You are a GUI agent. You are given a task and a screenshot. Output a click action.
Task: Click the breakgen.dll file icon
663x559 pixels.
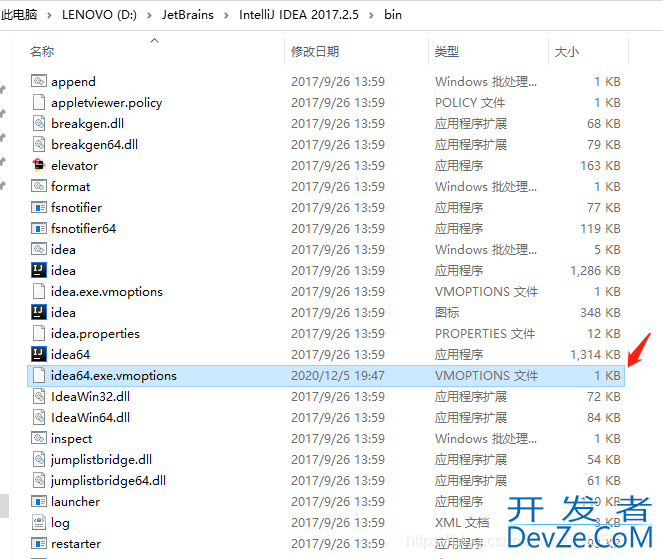[39, 123]
